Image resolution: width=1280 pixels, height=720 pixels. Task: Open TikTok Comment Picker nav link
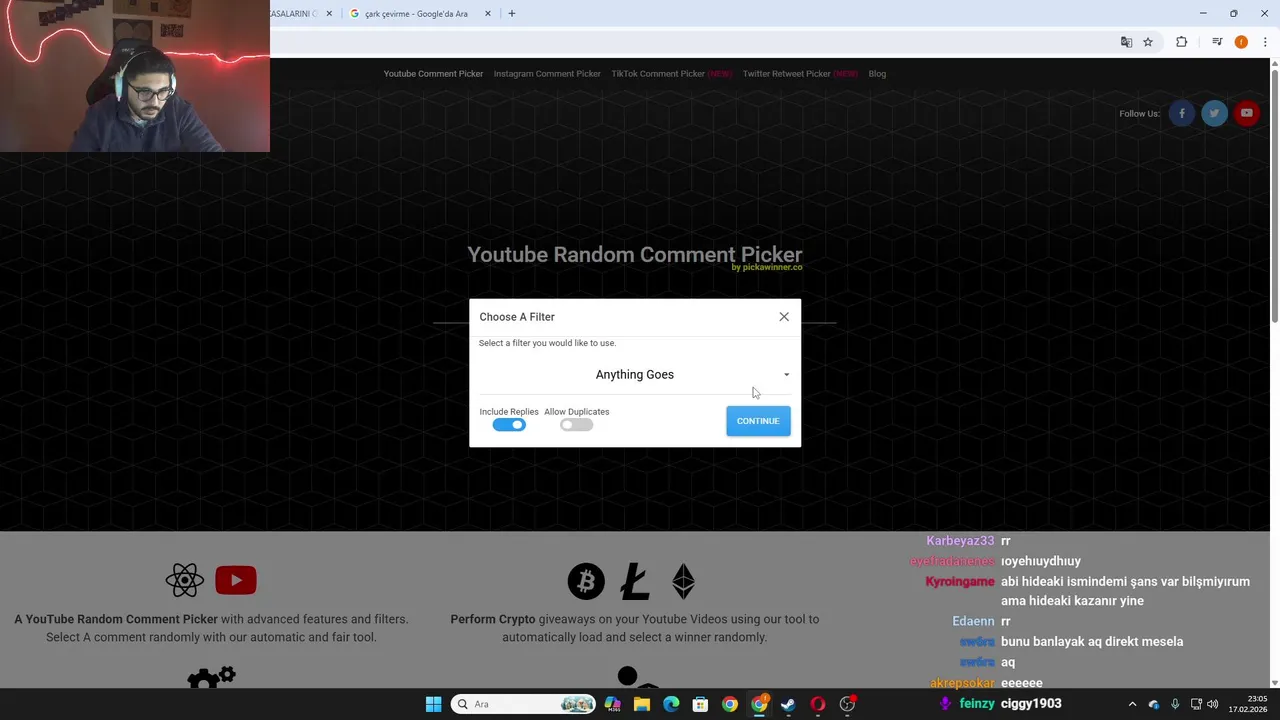tap(671, 73)
